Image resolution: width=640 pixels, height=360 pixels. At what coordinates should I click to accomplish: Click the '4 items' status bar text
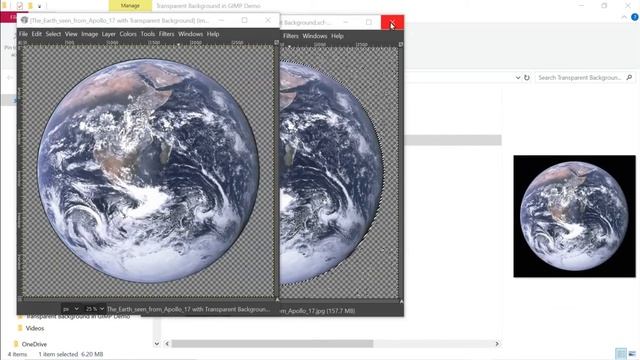(17, 354)
